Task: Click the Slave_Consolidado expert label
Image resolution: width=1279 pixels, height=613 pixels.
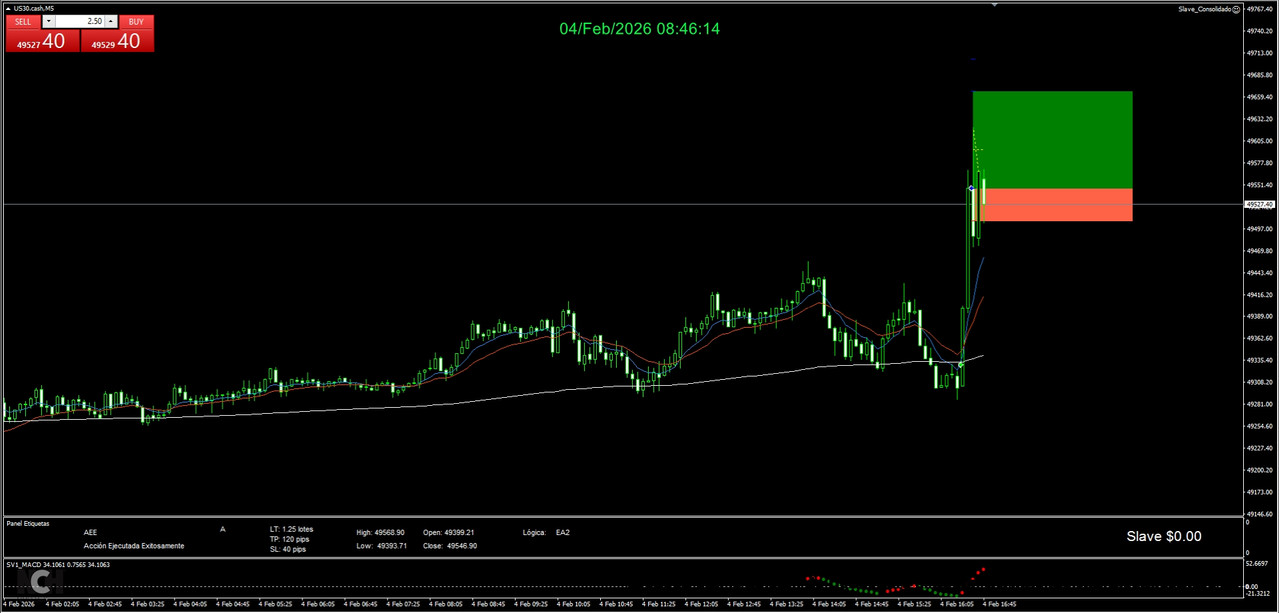Action: click(1204, 8)
